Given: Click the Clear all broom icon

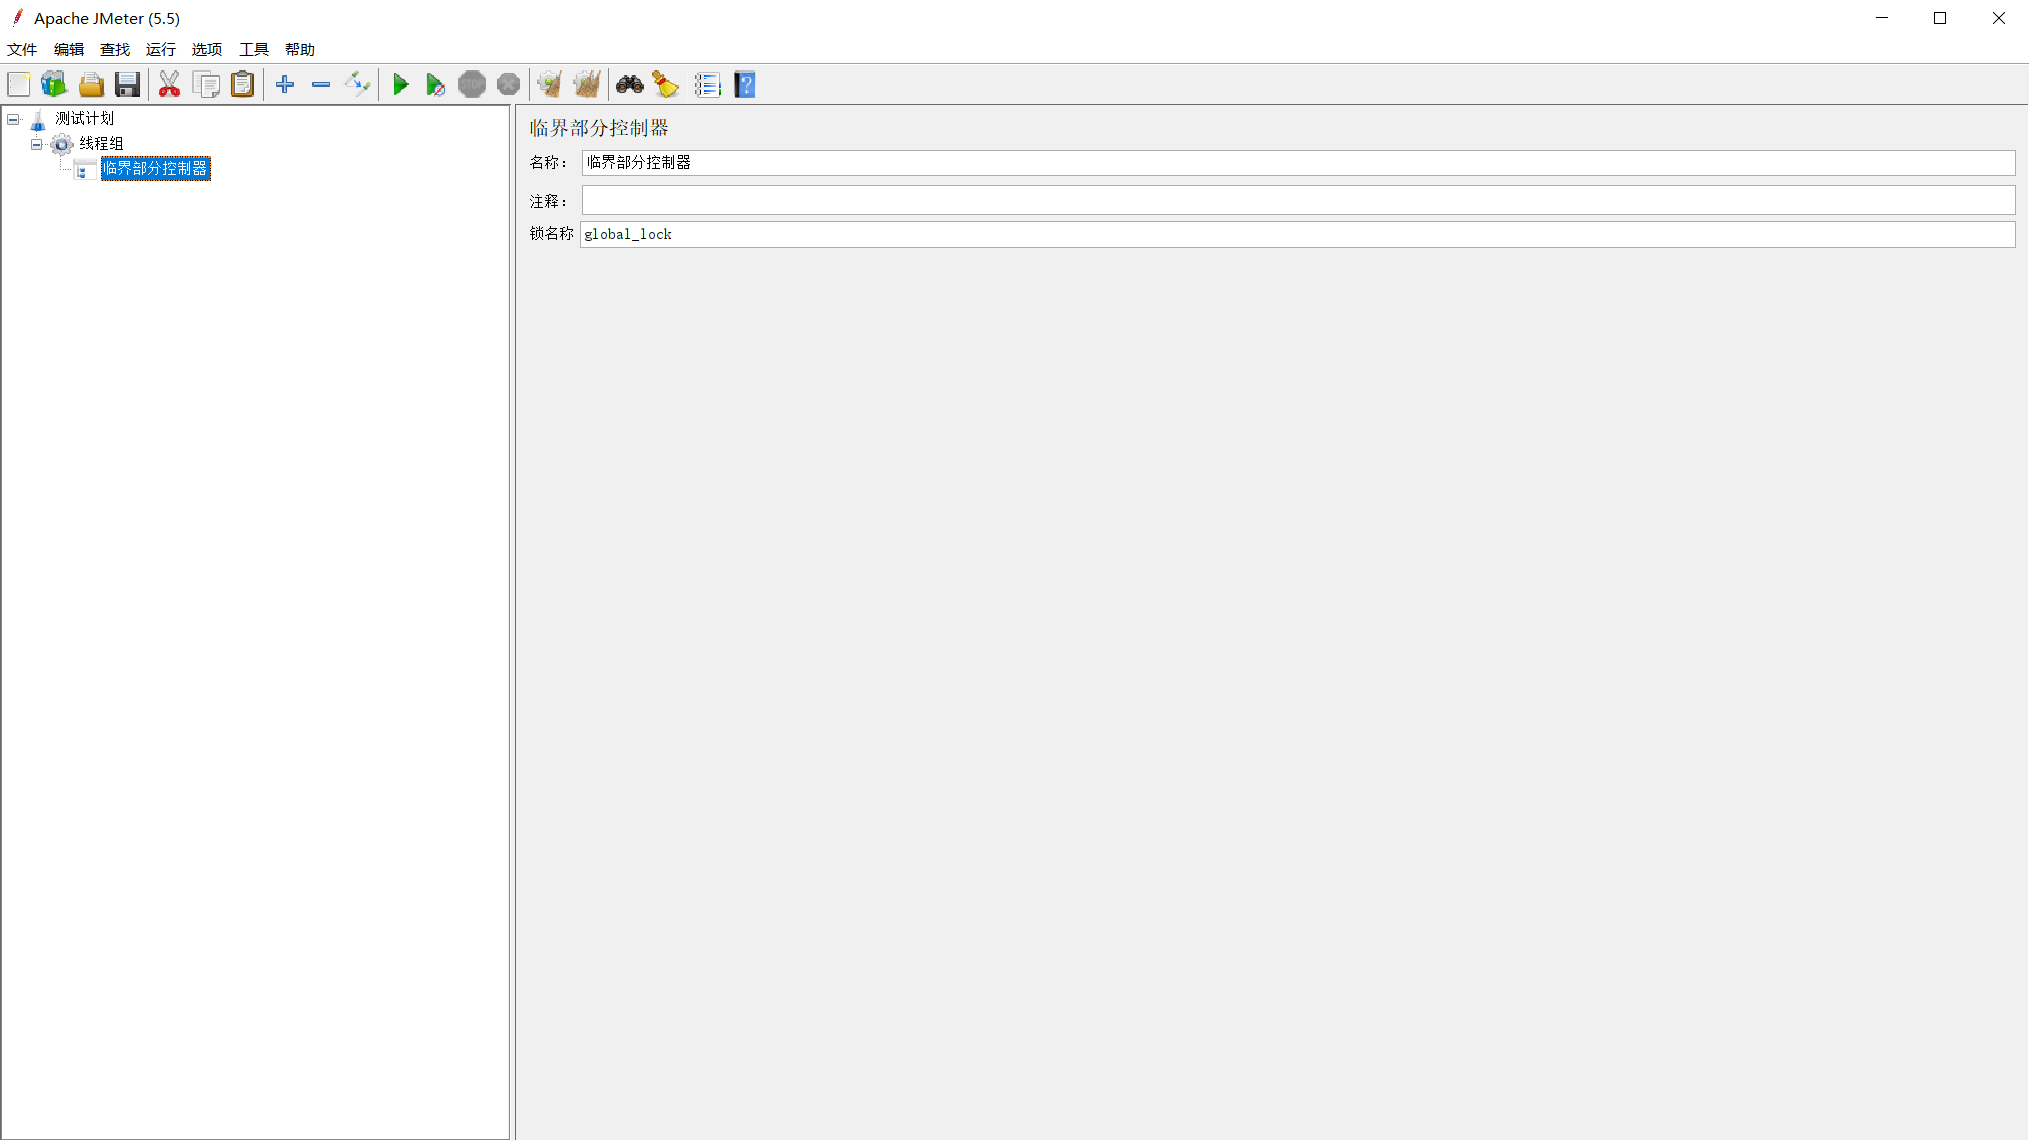Looking at the screenshot, I should click(x=587, y=85).
